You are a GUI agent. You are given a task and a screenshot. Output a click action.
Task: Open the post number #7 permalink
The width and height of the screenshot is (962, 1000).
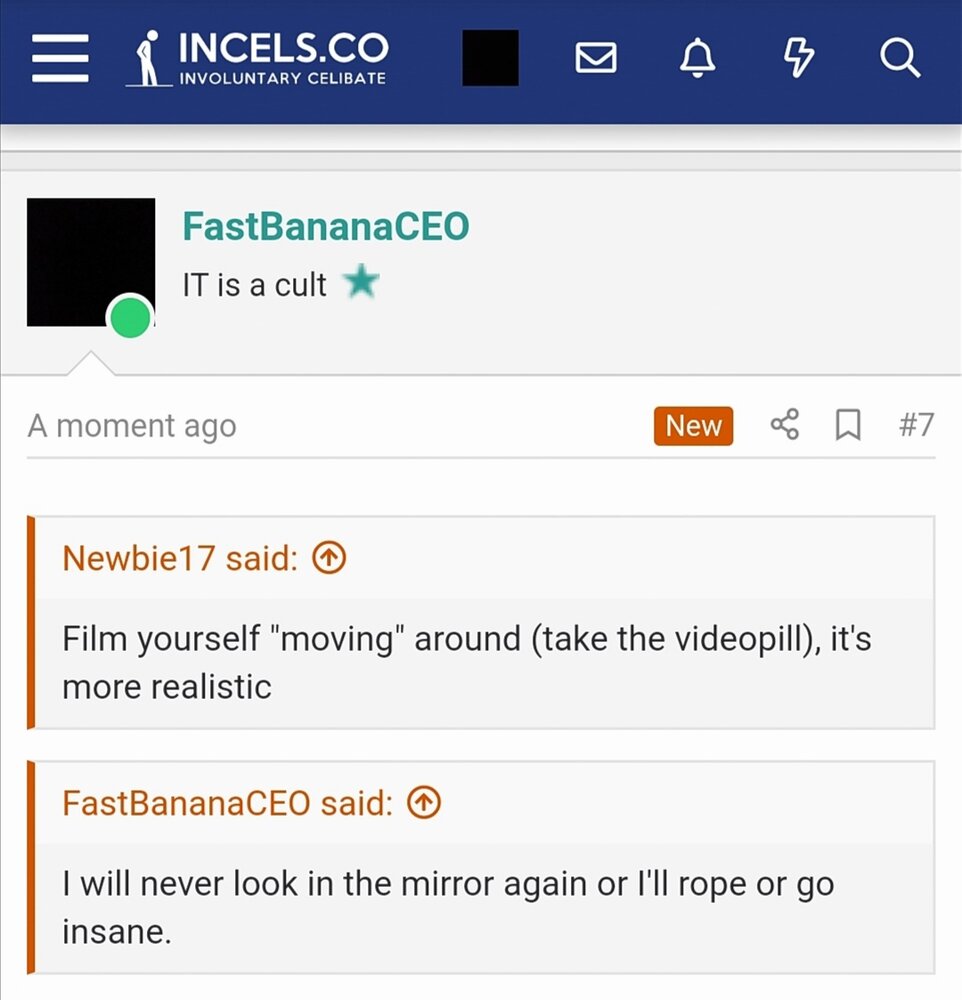(915, 426)
